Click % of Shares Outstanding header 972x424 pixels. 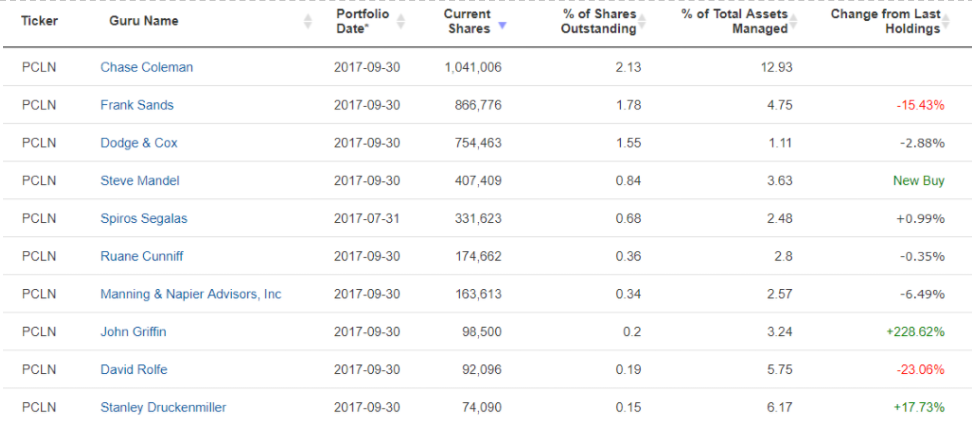599,21
